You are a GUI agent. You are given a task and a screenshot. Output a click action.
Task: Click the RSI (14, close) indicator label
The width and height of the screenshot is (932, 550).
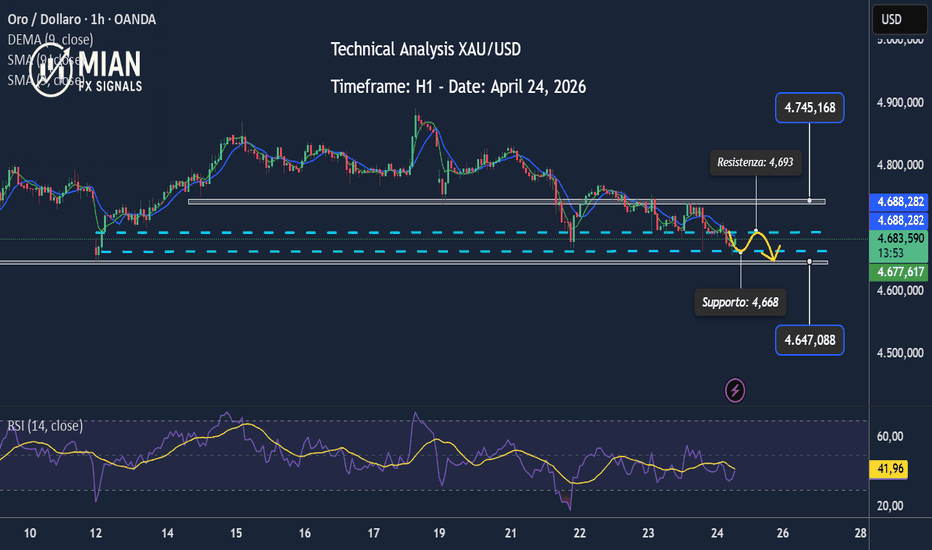click(45, 426)
